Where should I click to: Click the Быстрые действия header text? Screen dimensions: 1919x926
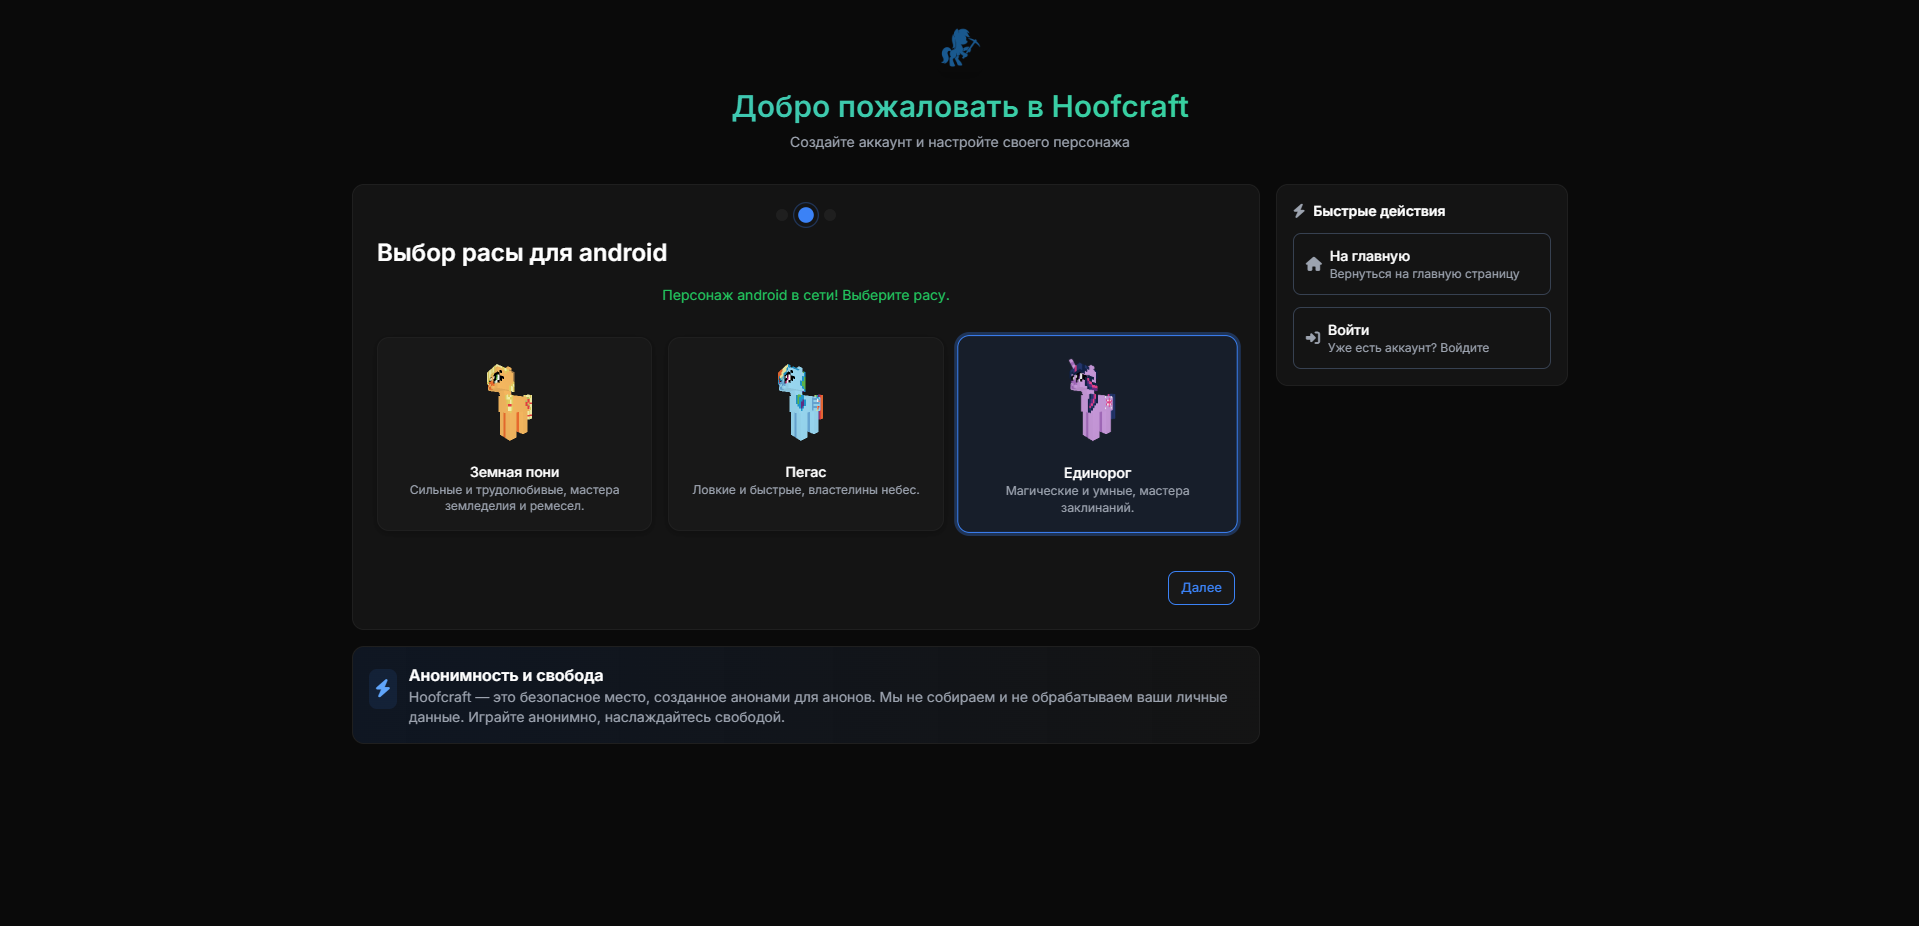click(1379, 211)
